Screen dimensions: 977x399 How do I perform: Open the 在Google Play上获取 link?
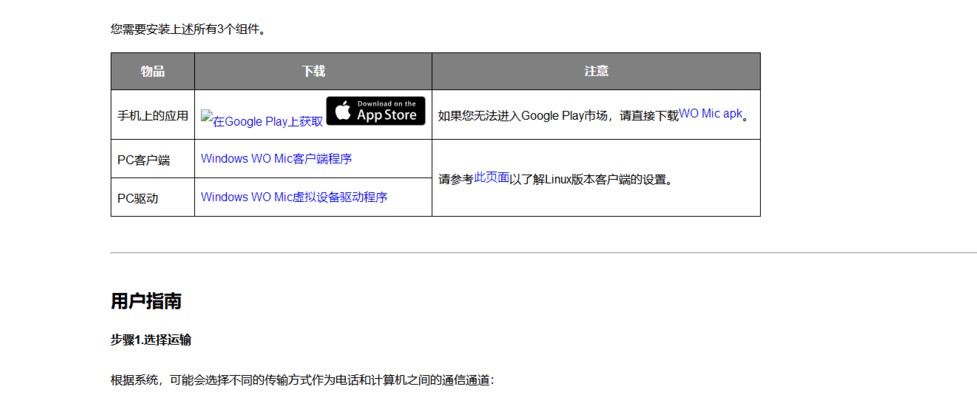point(262,120)
